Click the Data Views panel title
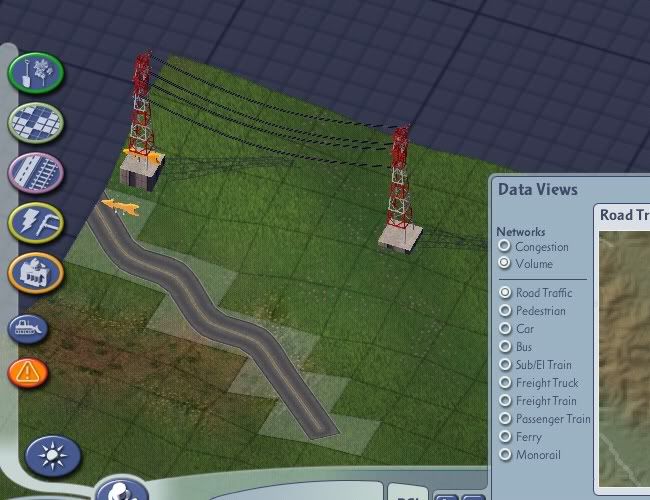 (x=538, y=189)
